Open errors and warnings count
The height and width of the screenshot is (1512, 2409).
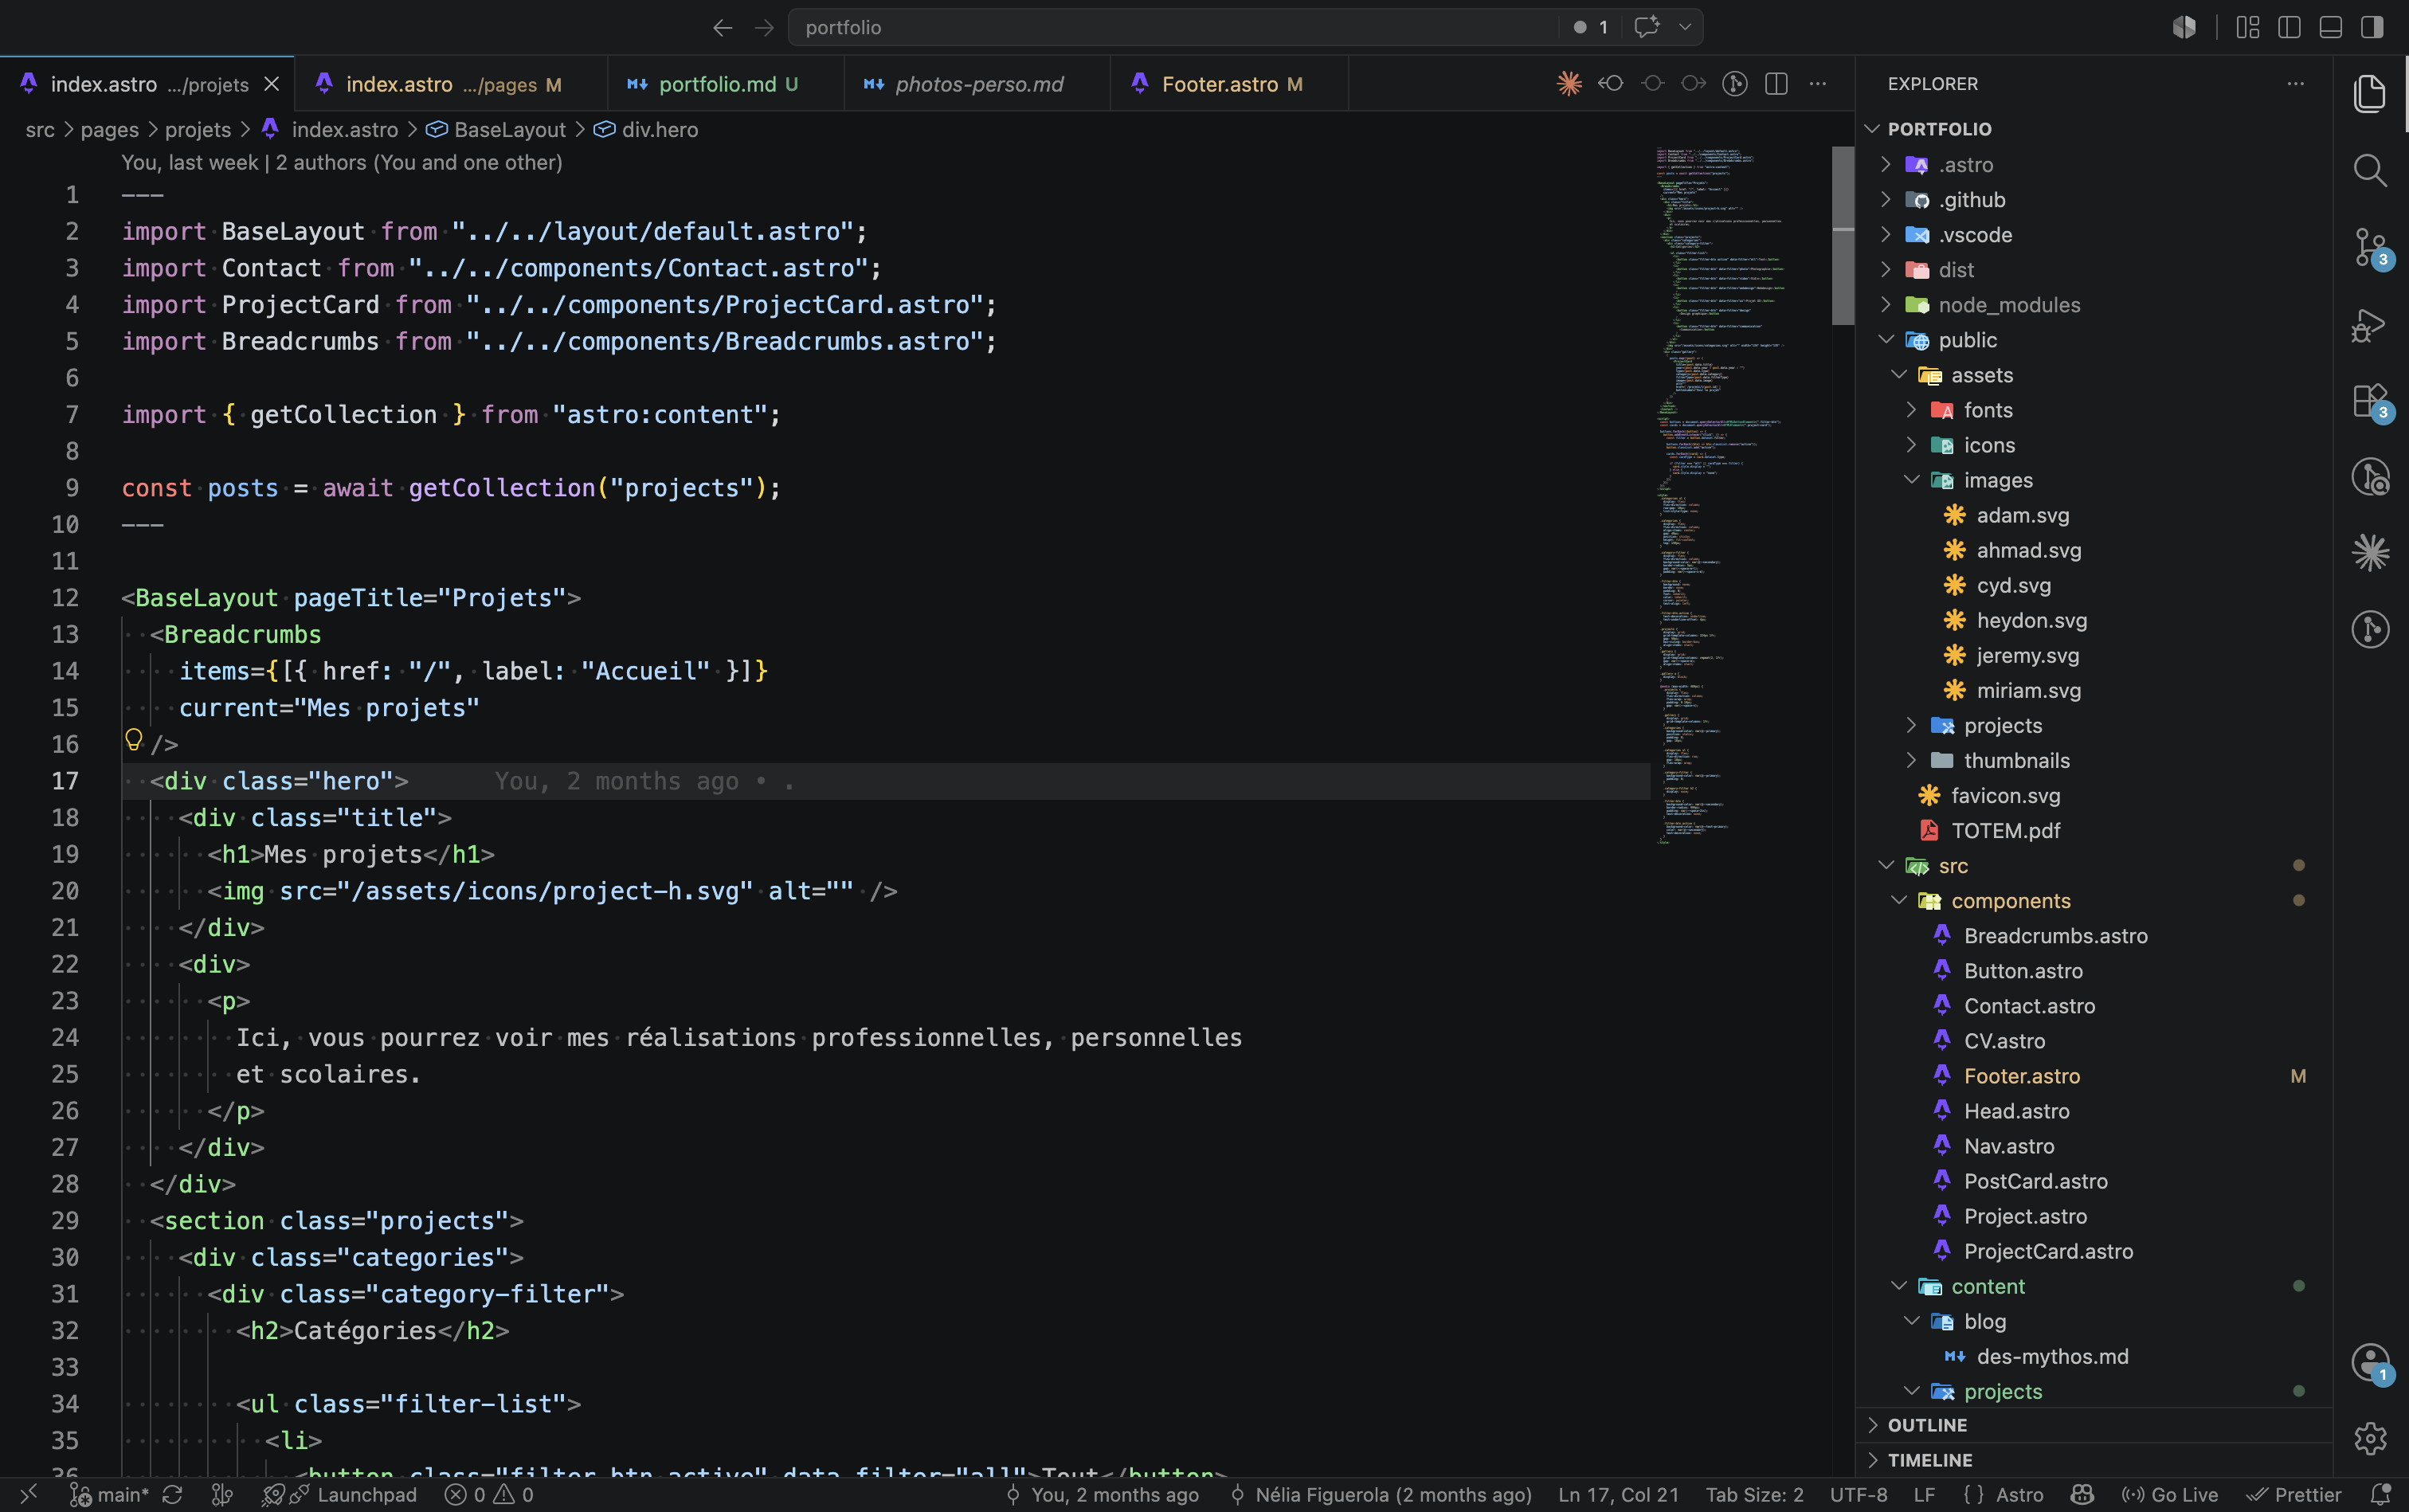(489, 1494)
